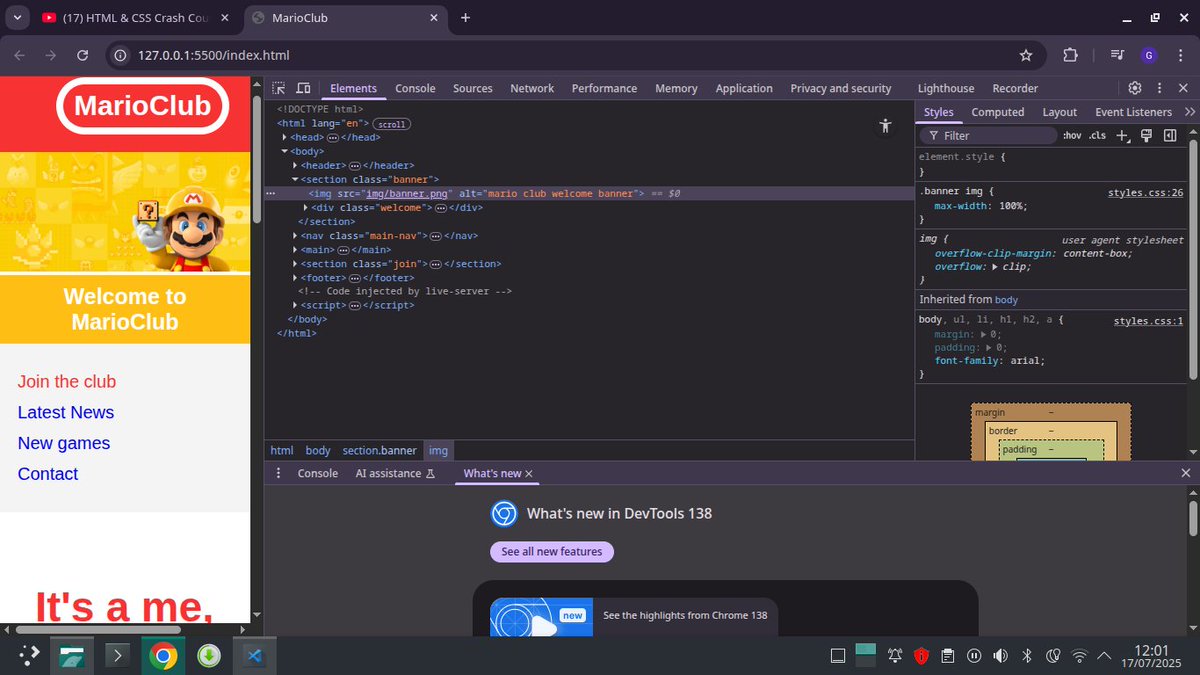The width and height of the screenshot is (1200, 675).
Task: Open the accessibility tree view icon
Action: (x=885, y=126)
